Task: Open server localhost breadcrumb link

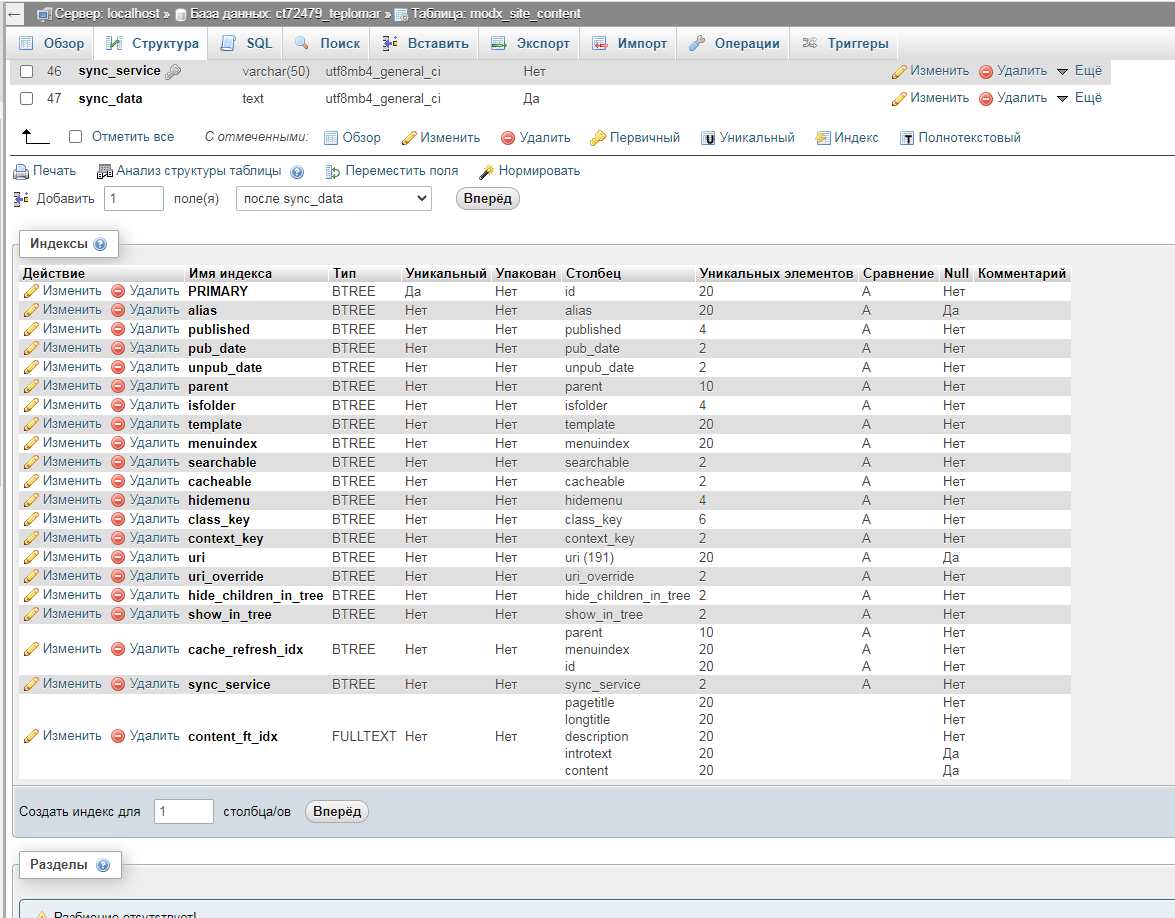Action: click(107, 13)
